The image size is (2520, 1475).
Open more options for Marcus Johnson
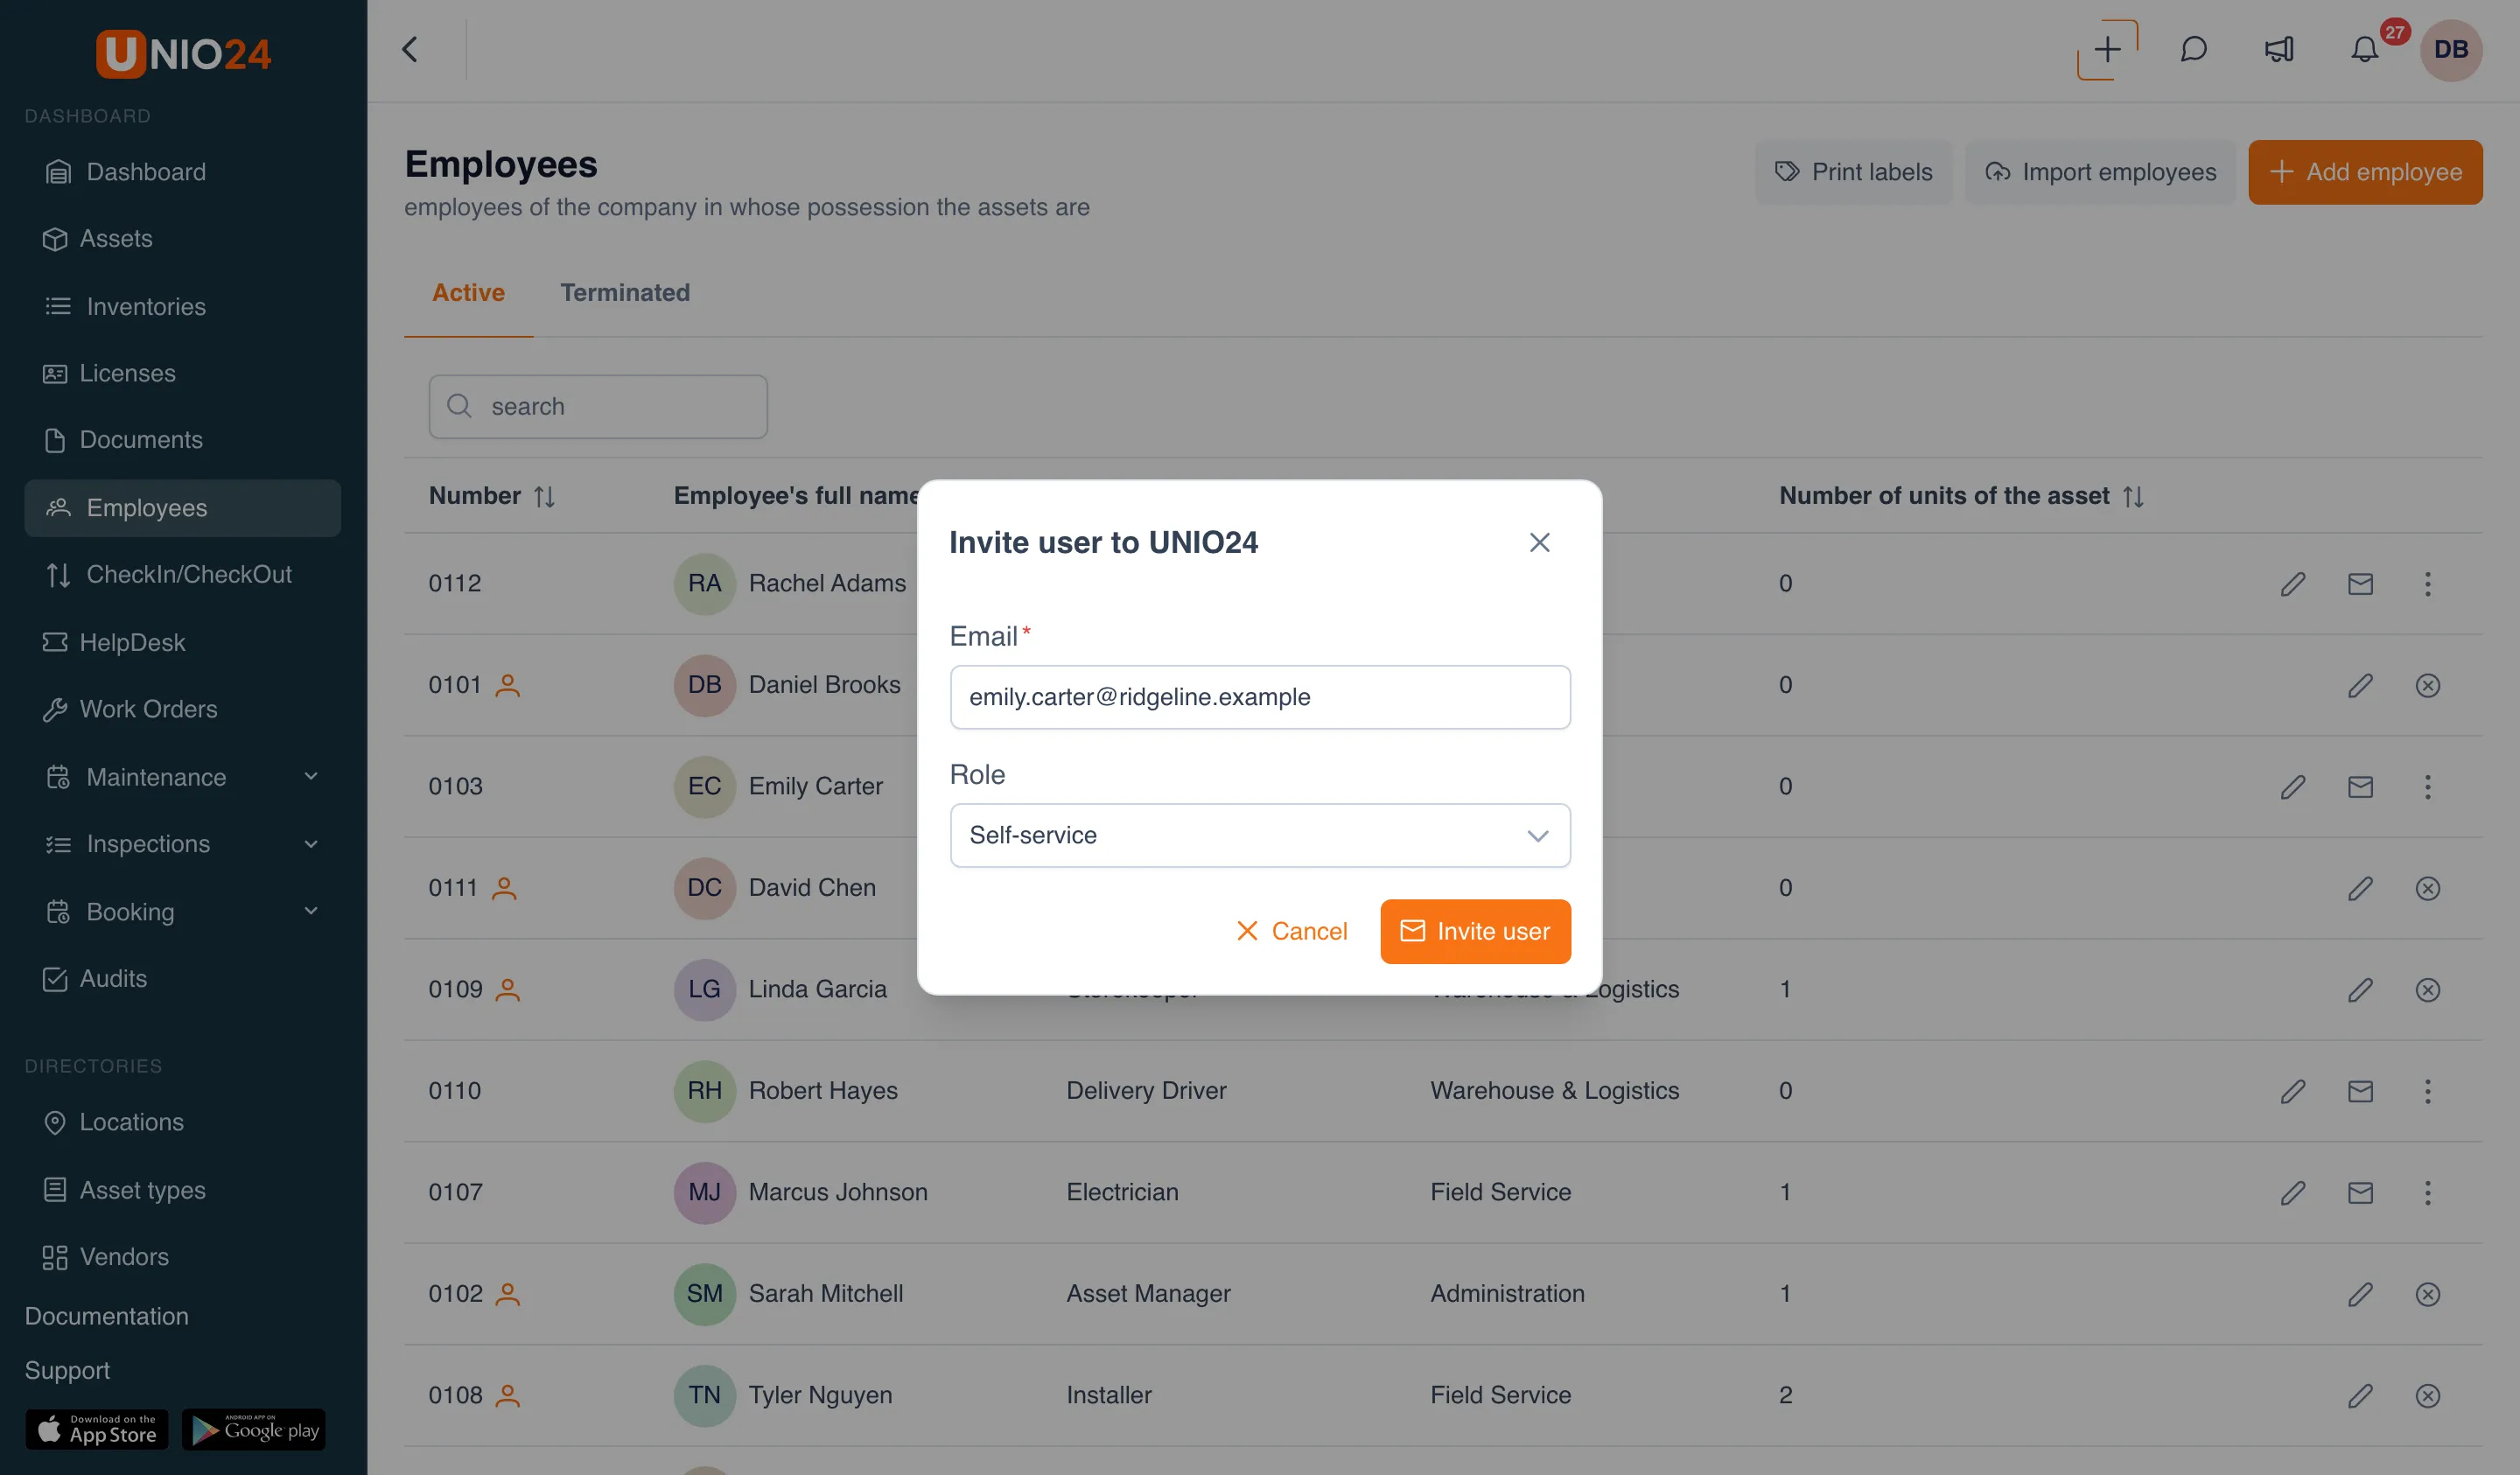click(2427, 1193)
